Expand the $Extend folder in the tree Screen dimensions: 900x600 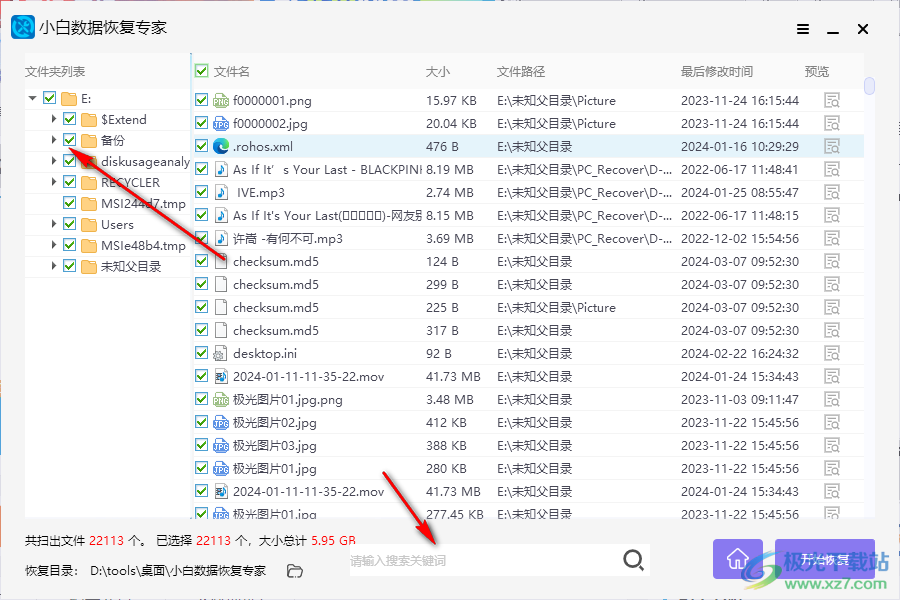(55, 119)
